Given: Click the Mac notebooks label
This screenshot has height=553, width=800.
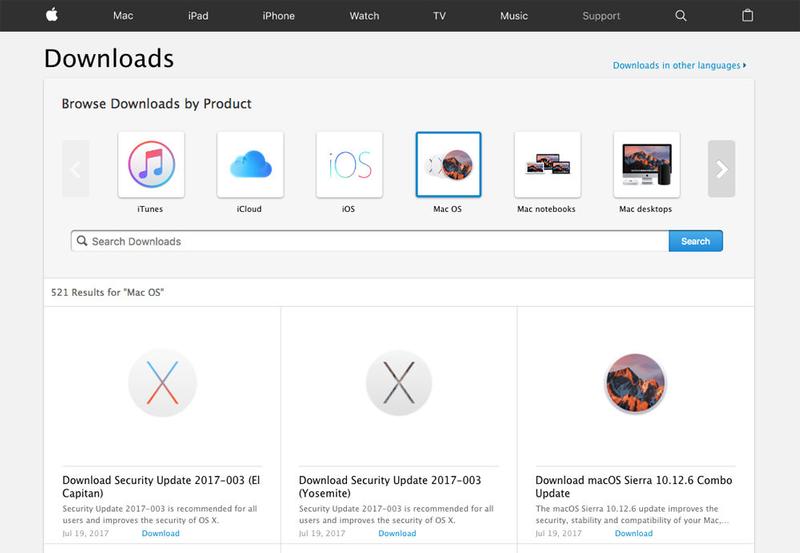Looking at the screenshot, I should coord(546,209).
